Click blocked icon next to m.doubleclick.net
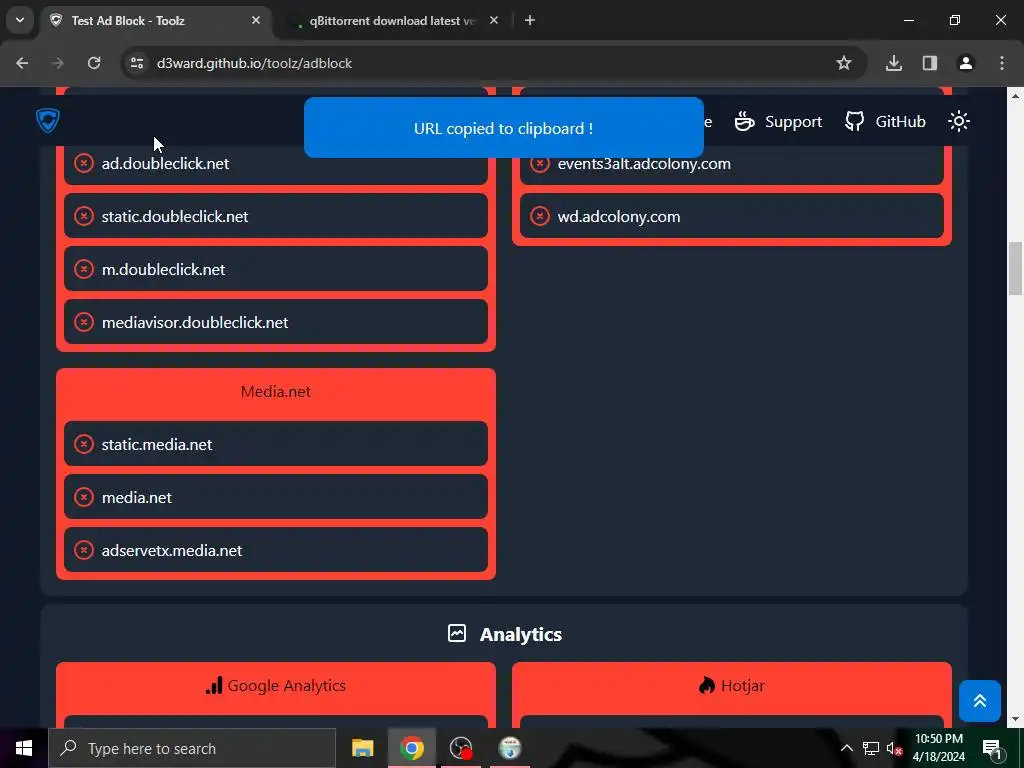Viewport: 1024px width, 768px height. [84, 268]
